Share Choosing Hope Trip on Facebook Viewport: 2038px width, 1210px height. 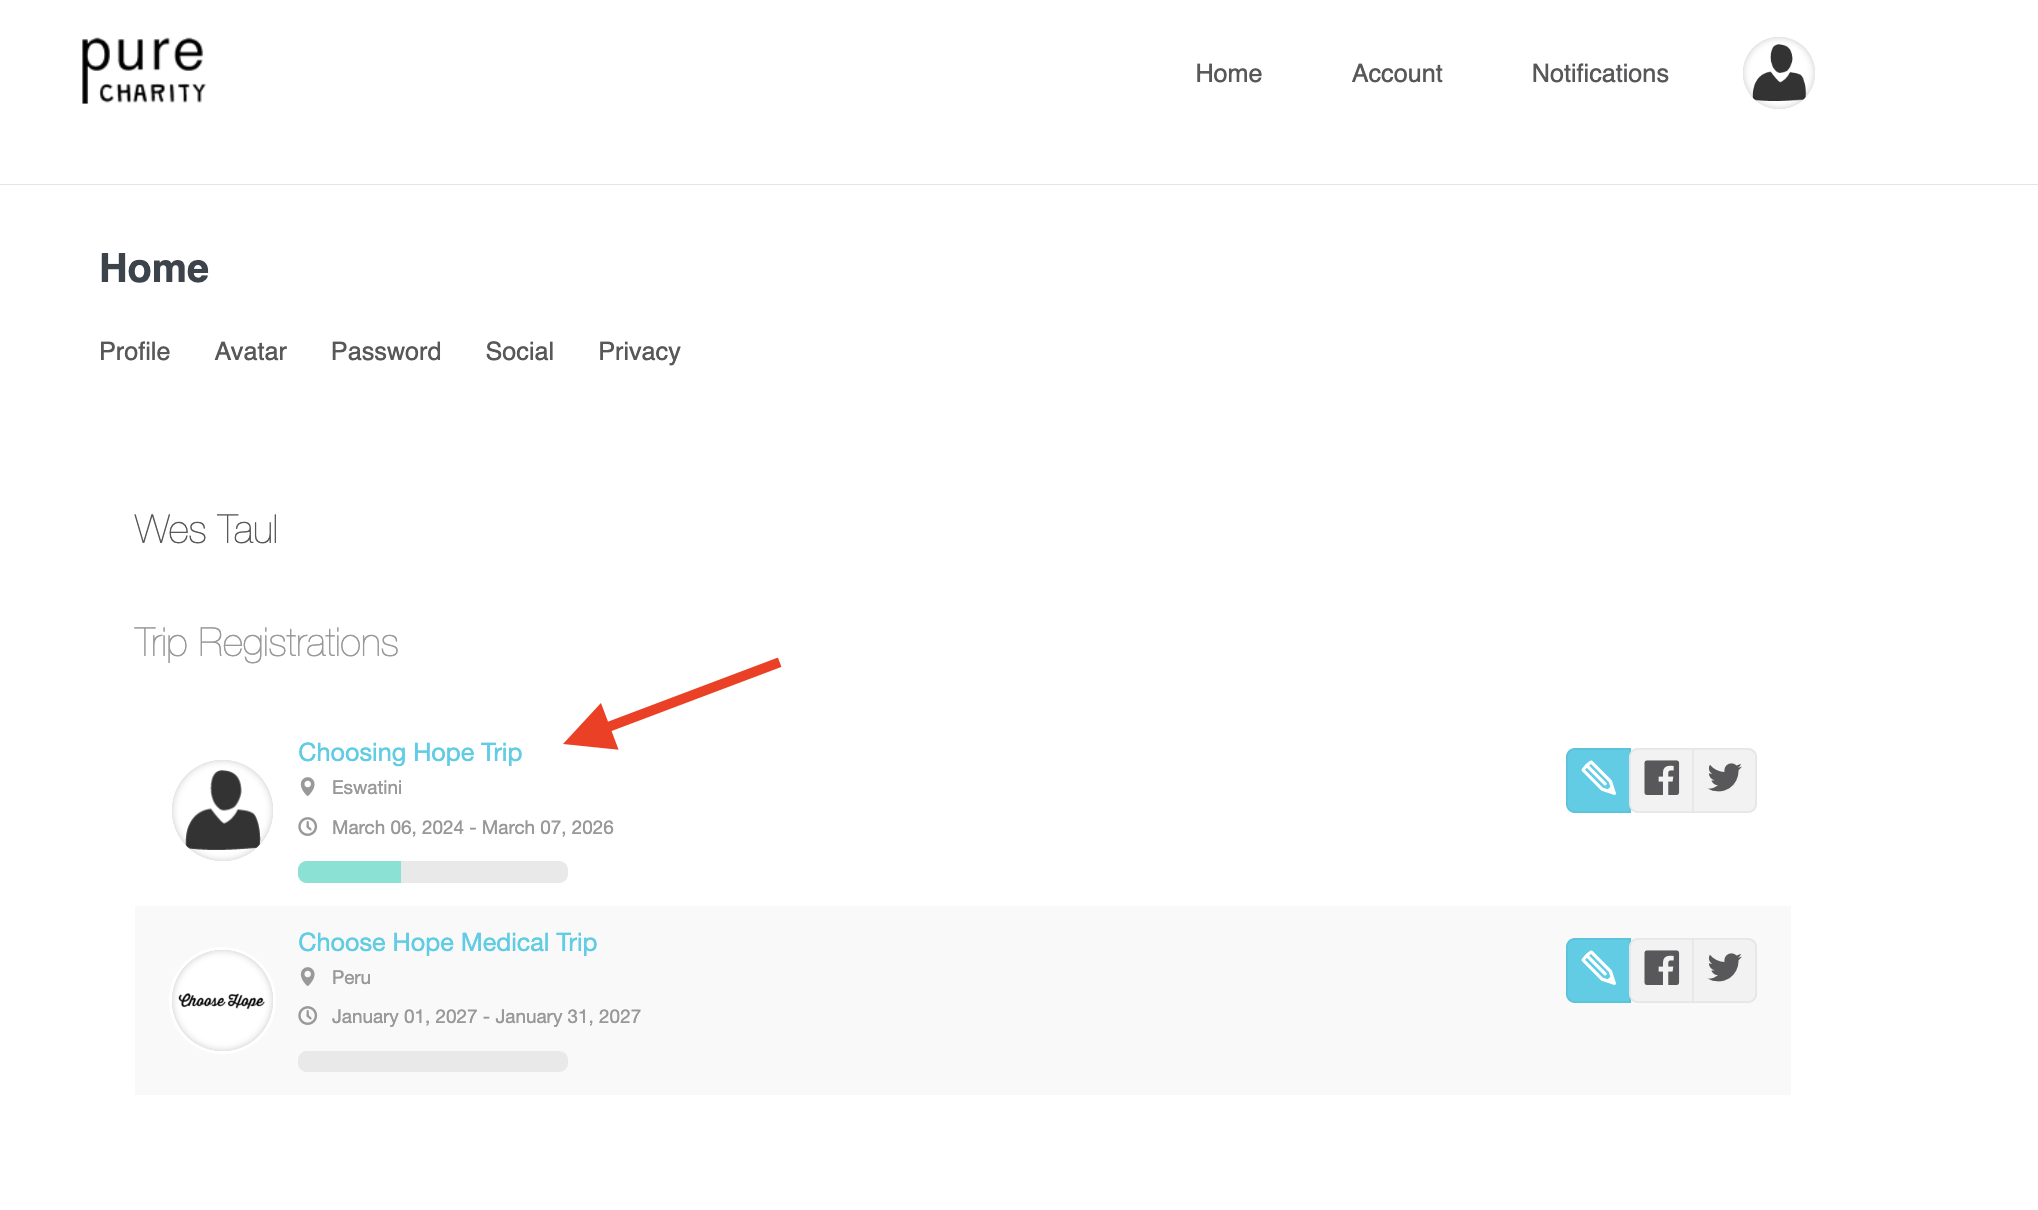tap(1661, 780)
